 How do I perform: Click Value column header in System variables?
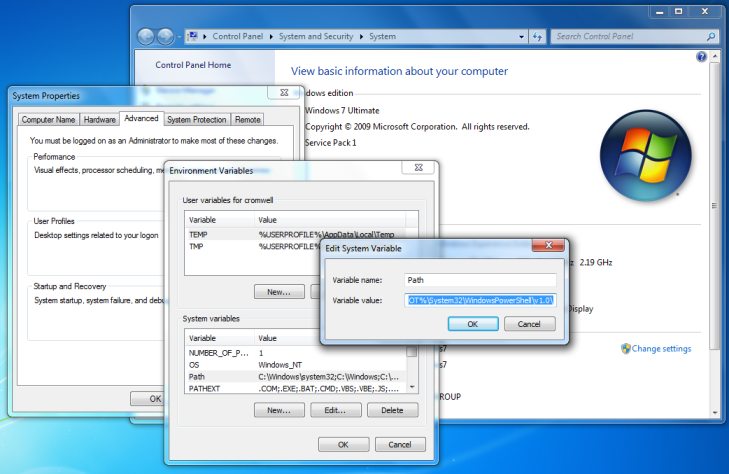coord(288,338)
